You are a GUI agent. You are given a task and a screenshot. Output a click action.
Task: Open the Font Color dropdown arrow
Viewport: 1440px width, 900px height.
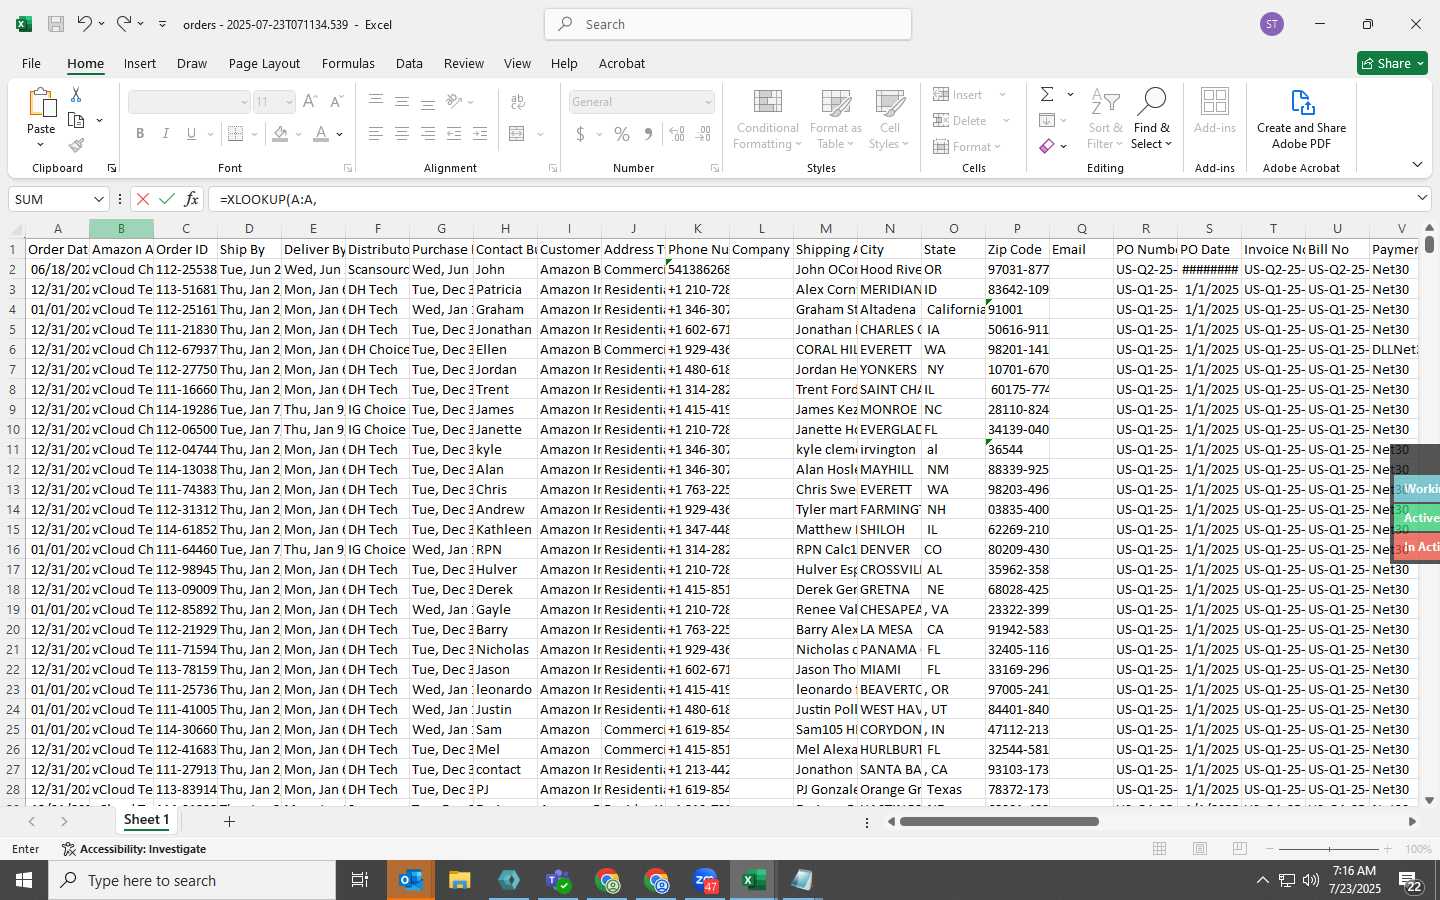click(340, 134)
